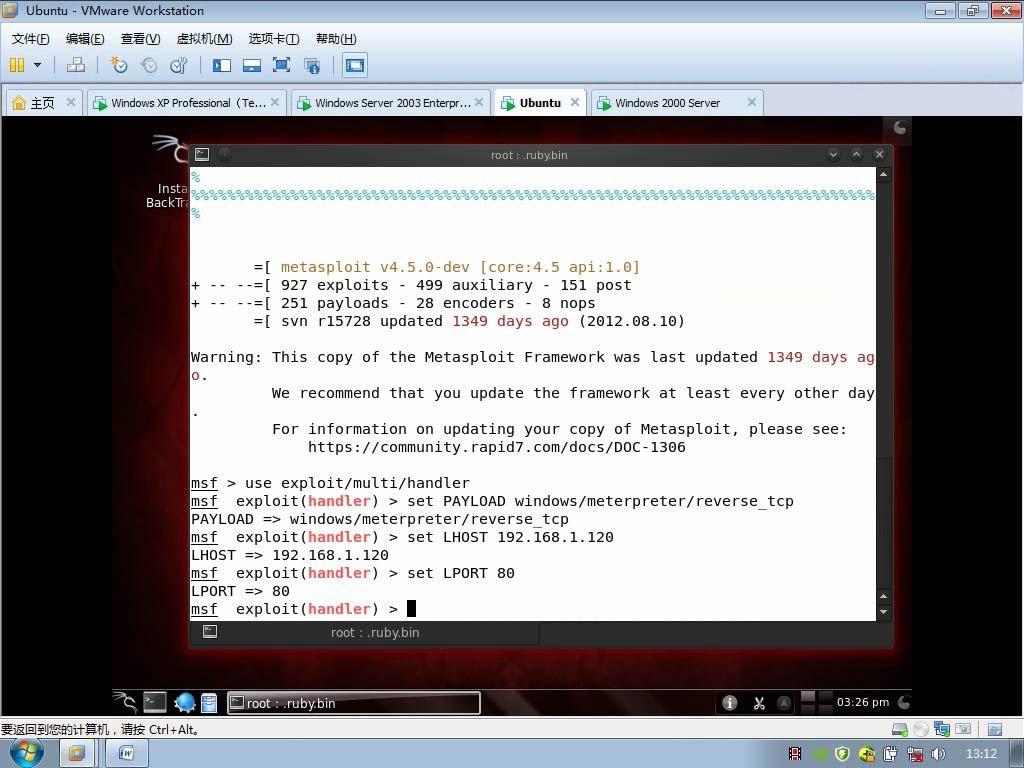Take a snapshot of the virtual machine
1024x768 pixels.
click(118, 65)
